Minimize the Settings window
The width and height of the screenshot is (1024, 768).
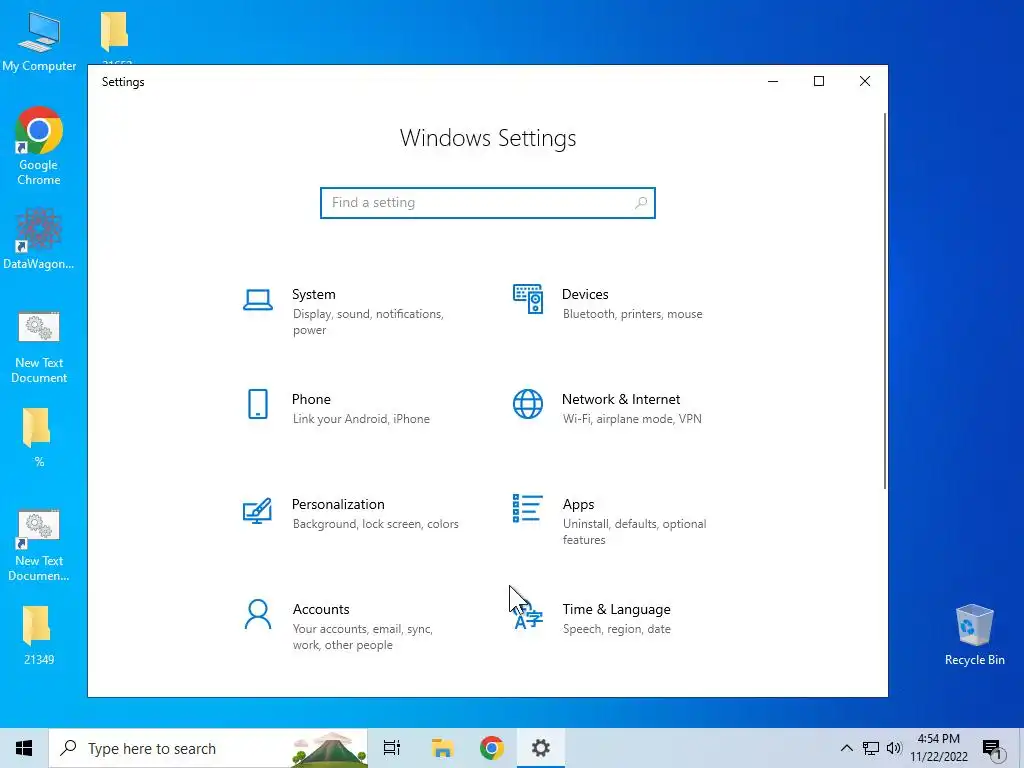[x=773, y=81]
